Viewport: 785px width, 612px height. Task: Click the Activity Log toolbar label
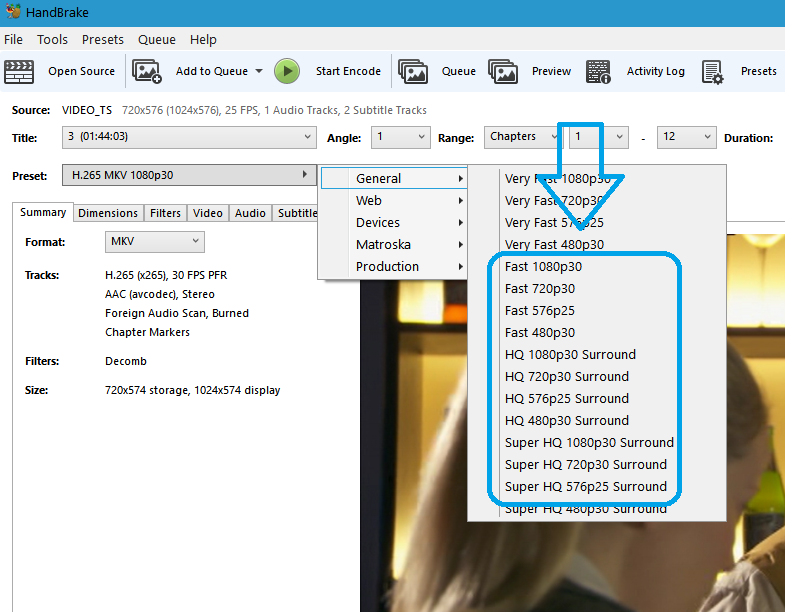655,71
